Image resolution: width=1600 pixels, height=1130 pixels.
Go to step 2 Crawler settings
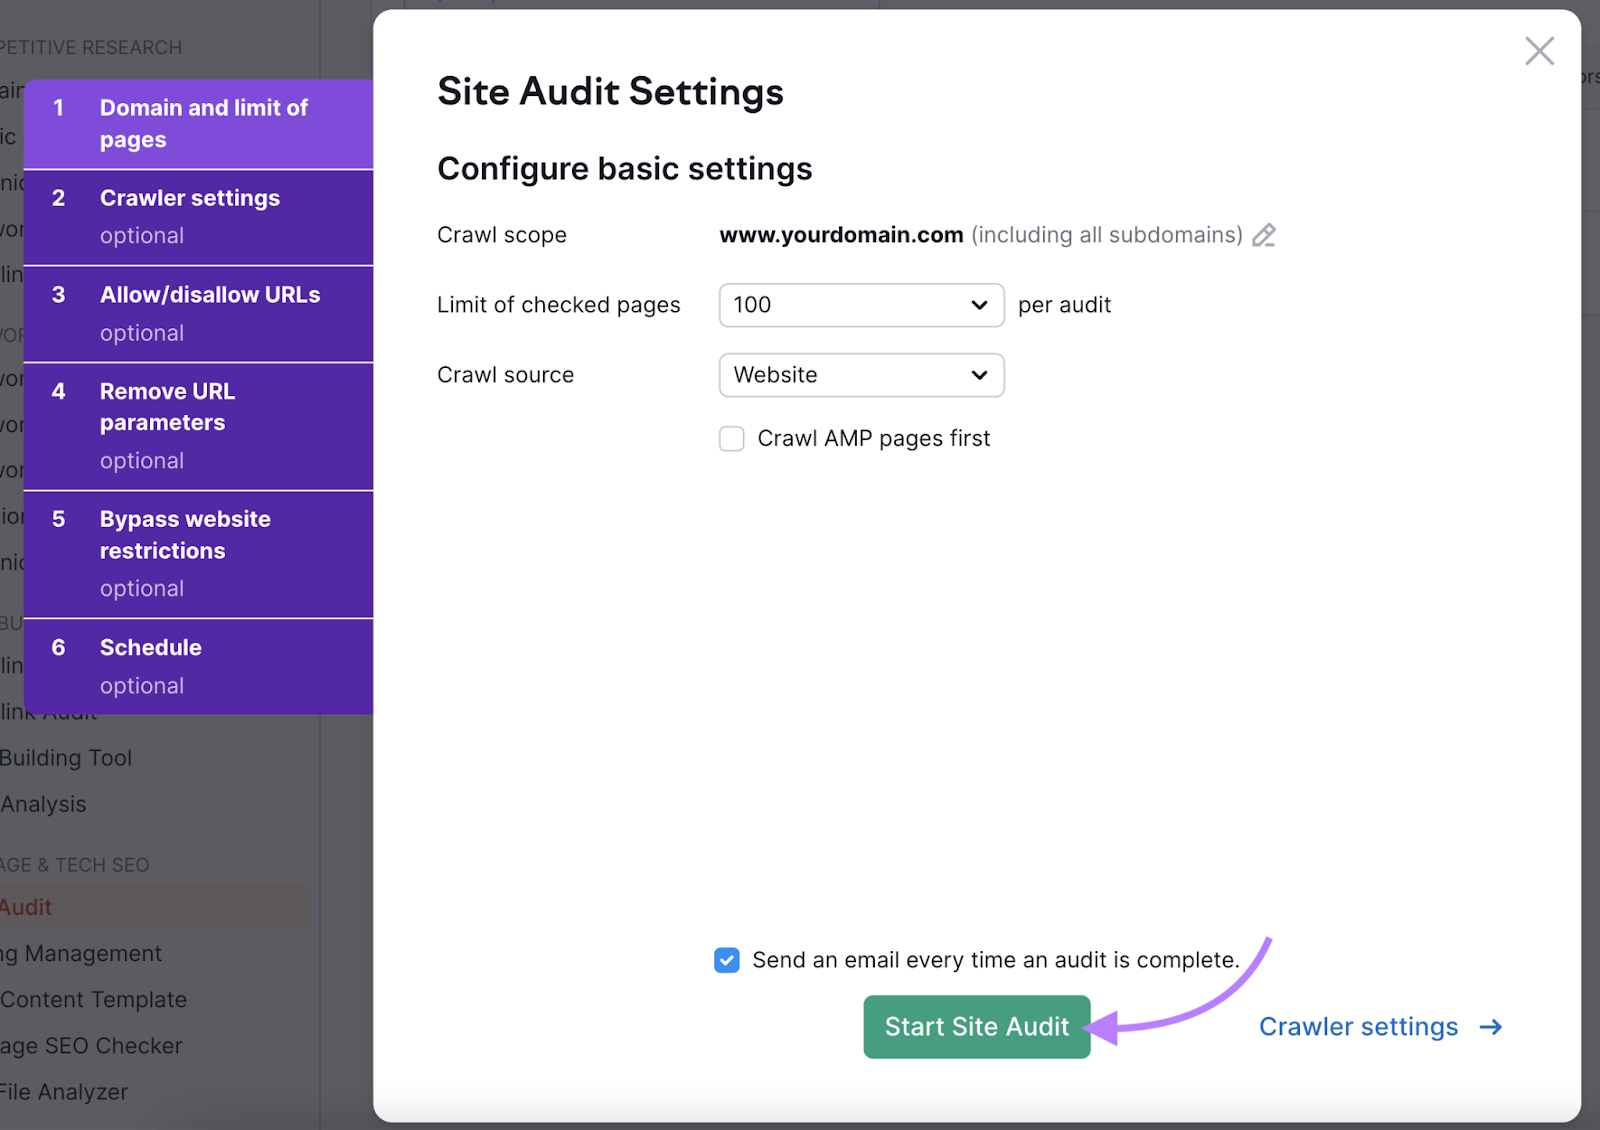[x=199, y=216]
